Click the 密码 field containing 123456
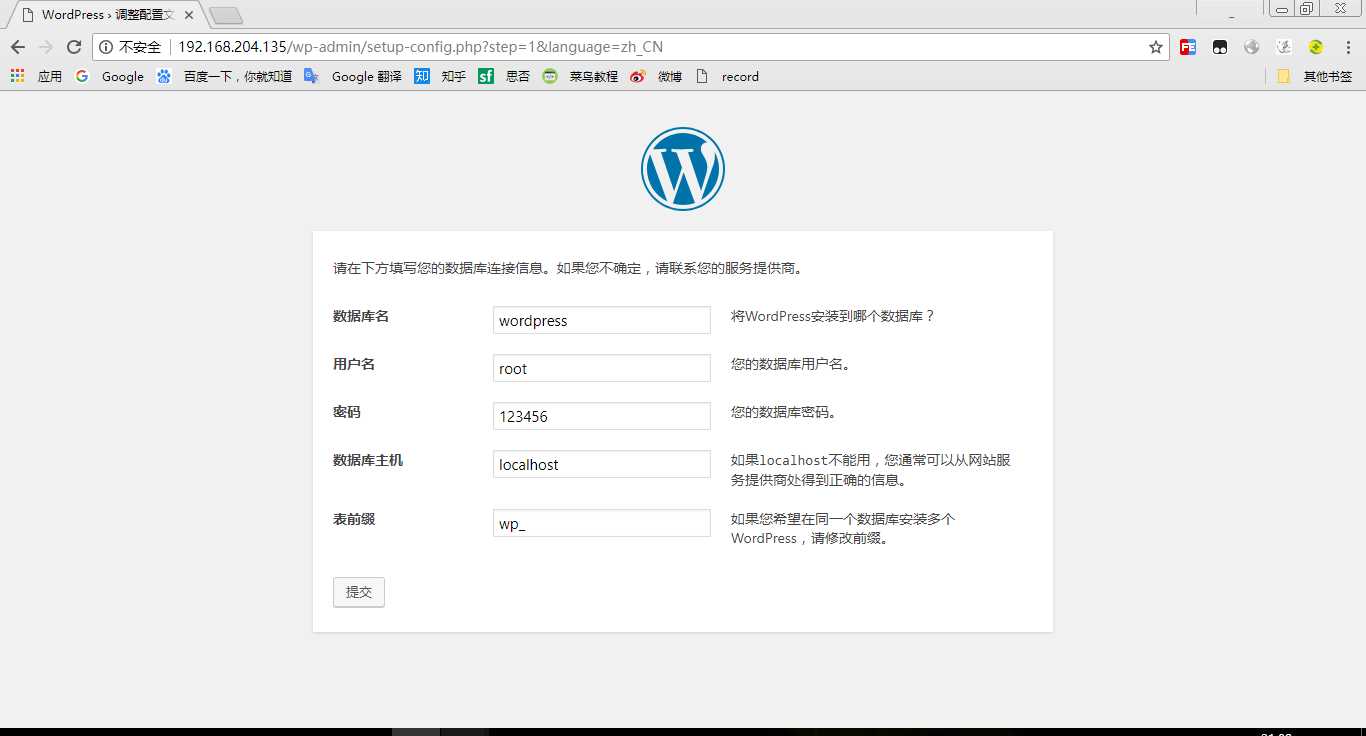The image size is (1366, 736). 602,416
